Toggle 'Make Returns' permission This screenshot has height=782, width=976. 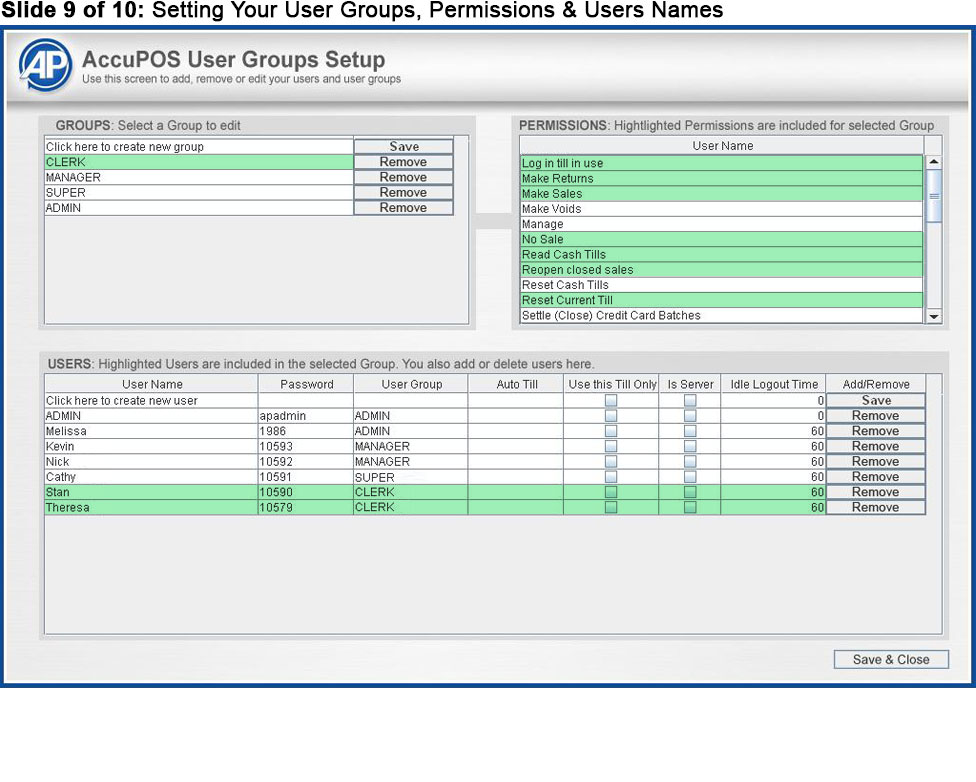pos(721,178)
